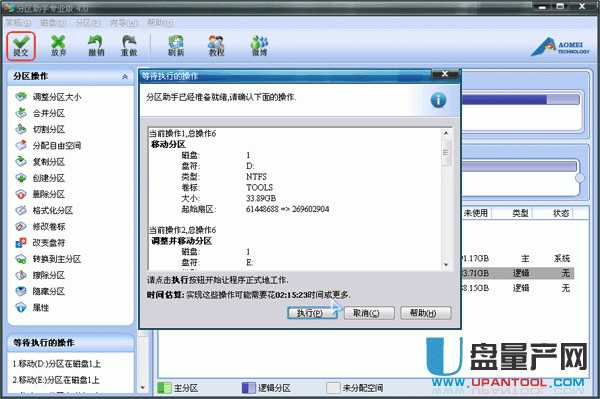This screenshot has width=600, height=399.
Task: Click the 等待执行的操作 sidebar panel header
Action: pyautogui.click(x=71, y=343)
